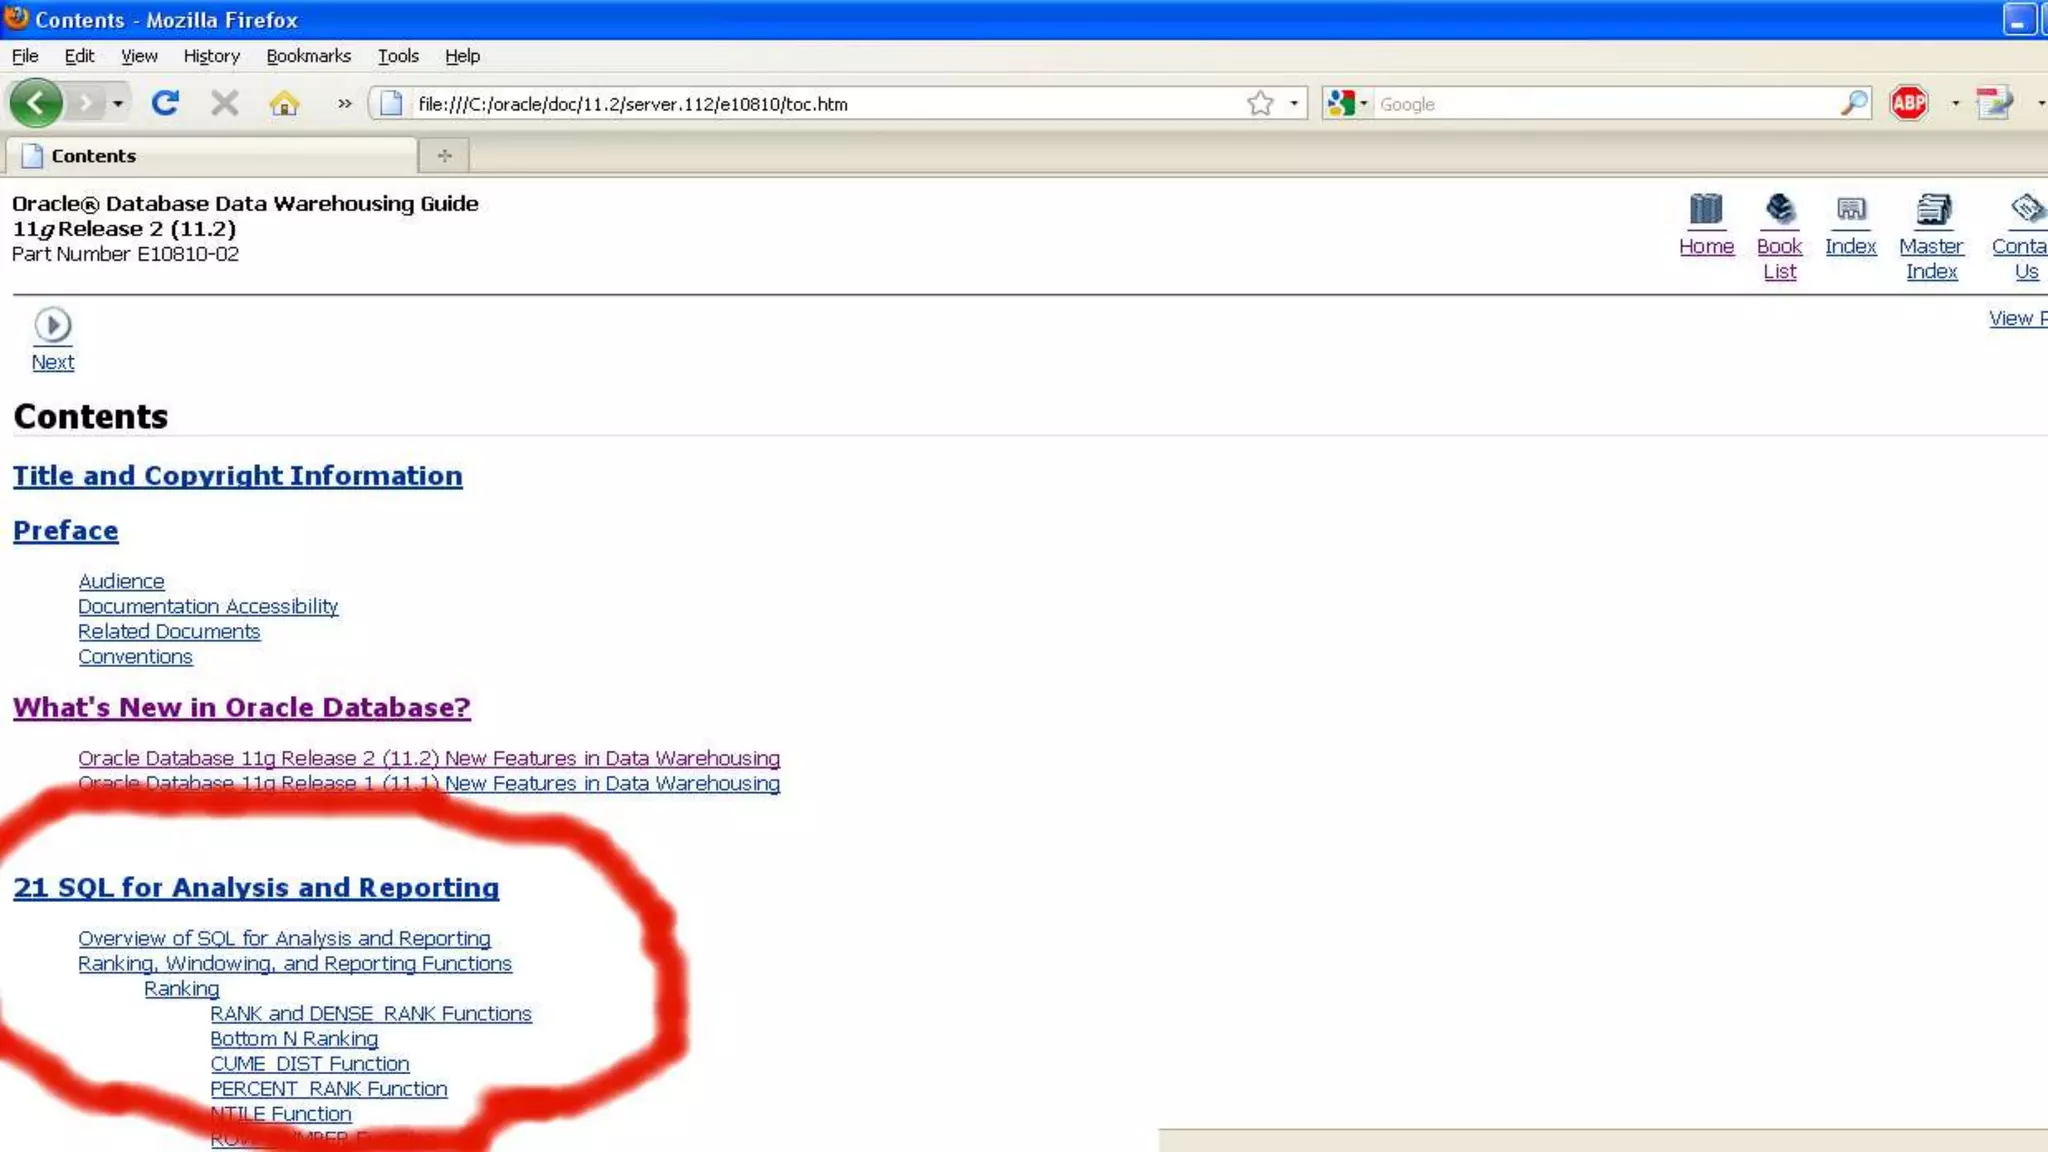Open the Tools menu

tap(398, 56)
